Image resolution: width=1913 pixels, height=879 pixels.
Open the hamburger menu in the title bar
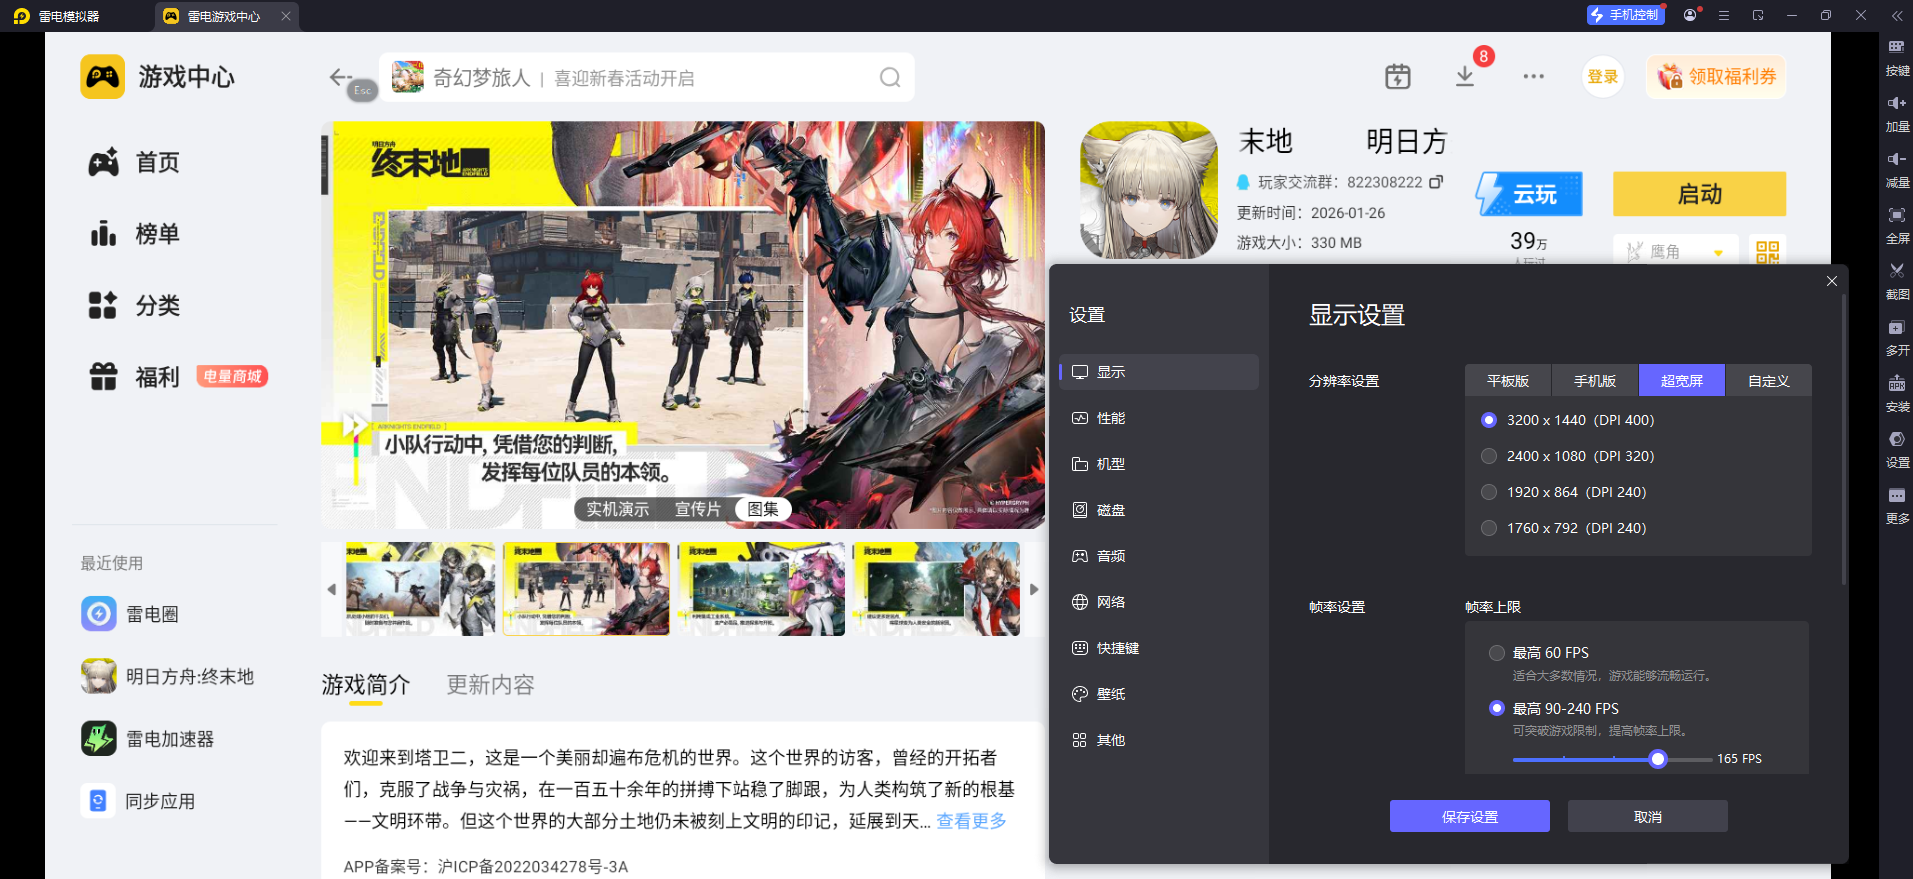1724,15
